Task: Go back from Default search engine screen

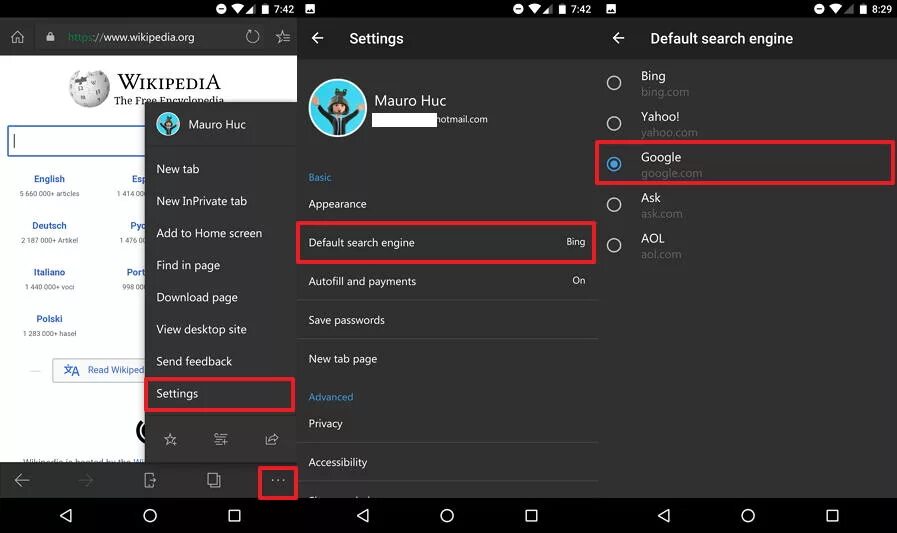Action: (x=618, y=38)
